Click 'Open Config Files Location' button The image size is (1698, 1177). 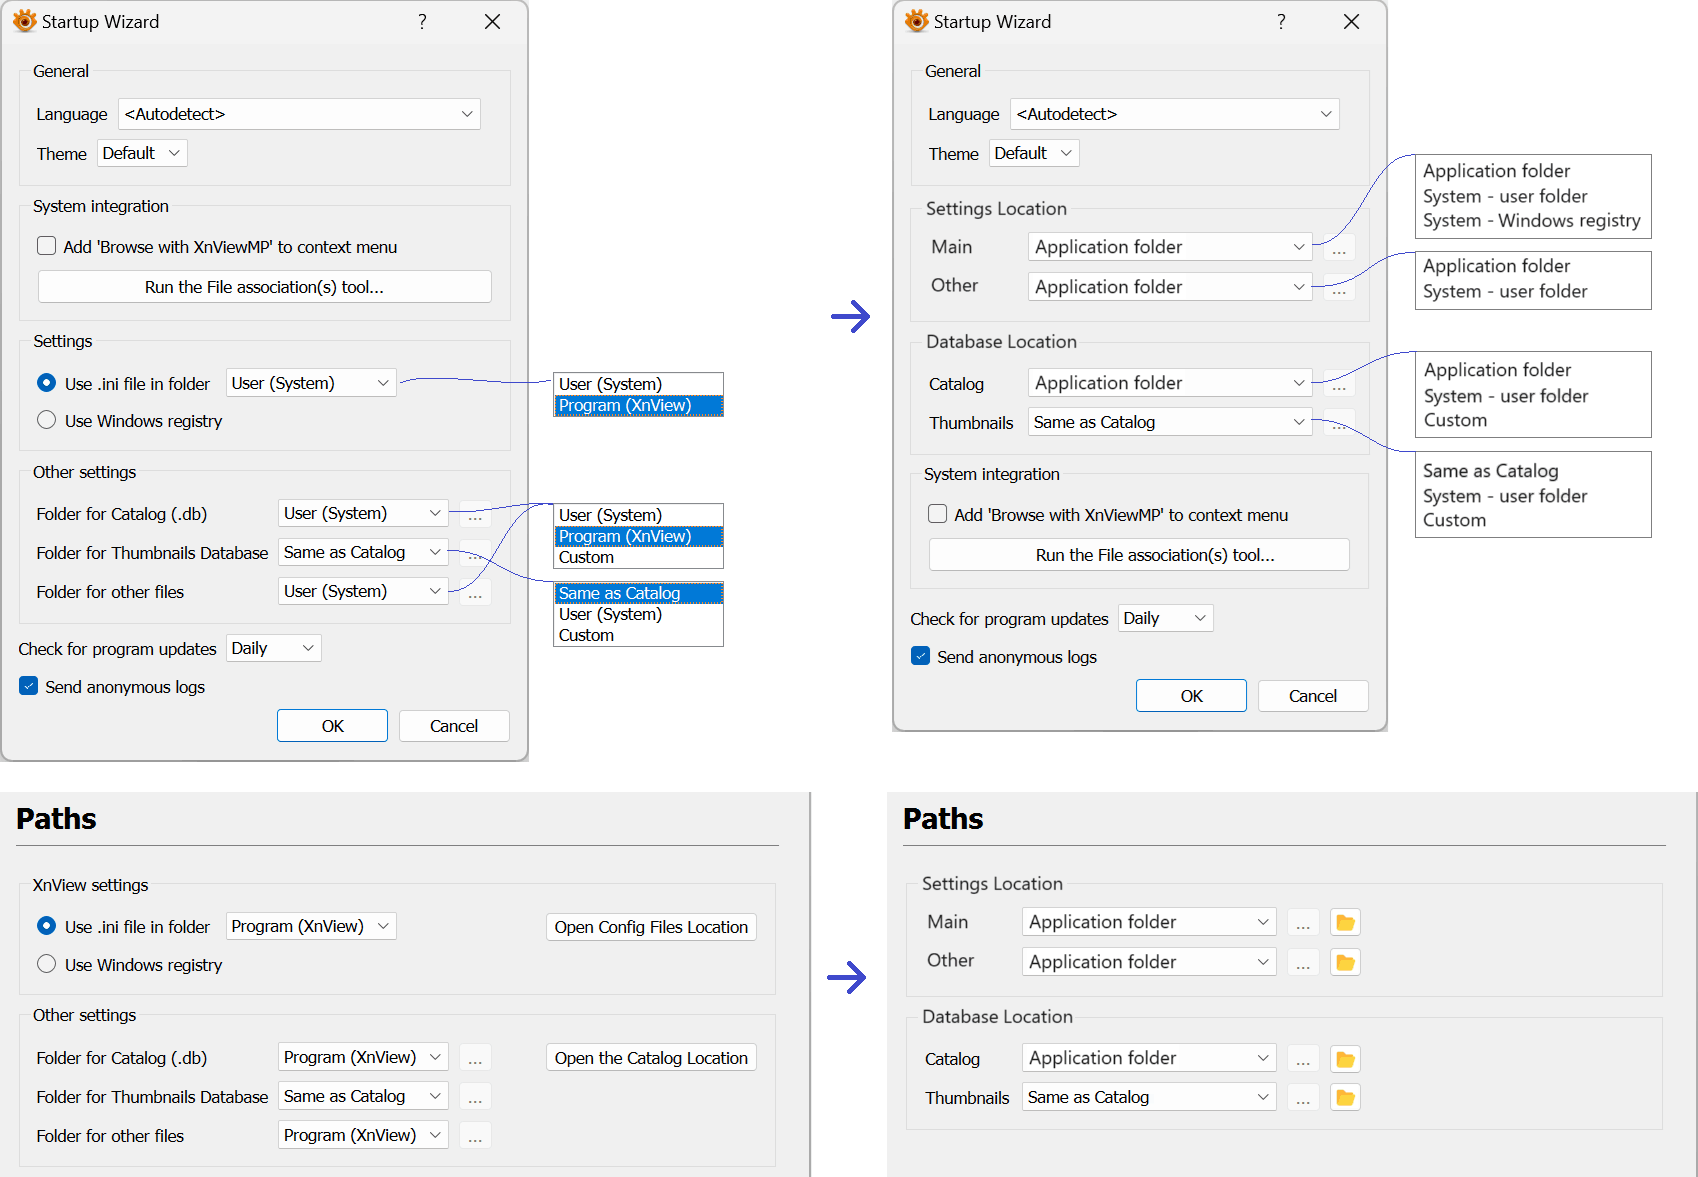click(651, 927)
